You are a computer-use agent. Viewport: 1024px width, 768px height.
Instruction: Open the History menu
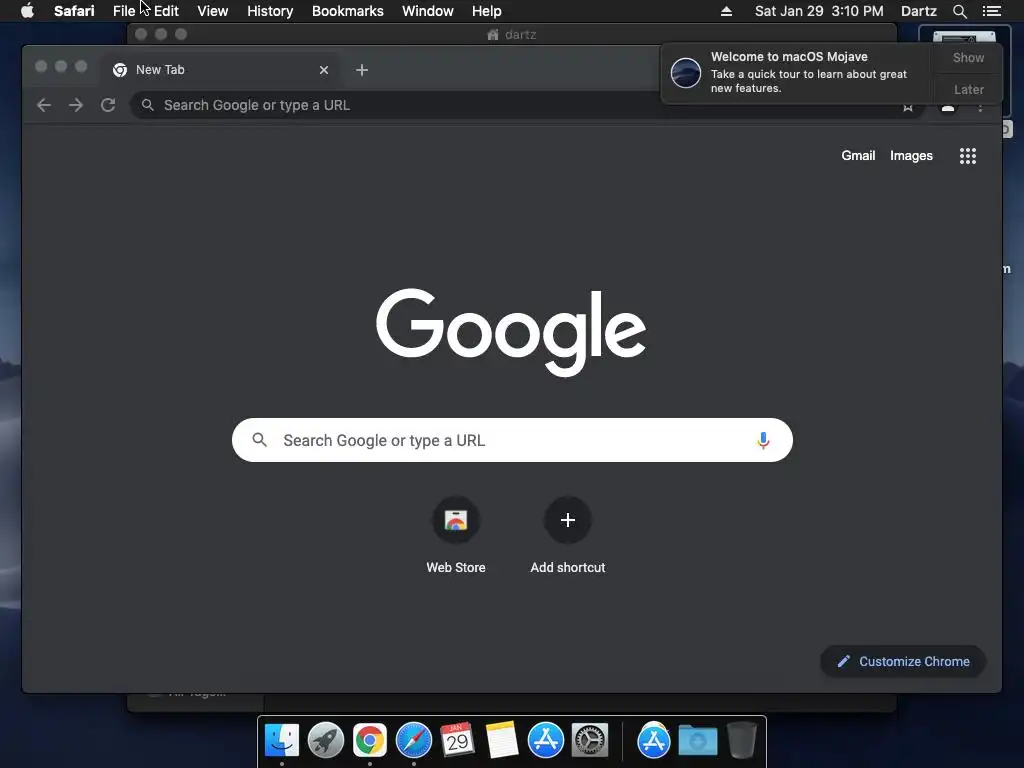click(270, 11)
